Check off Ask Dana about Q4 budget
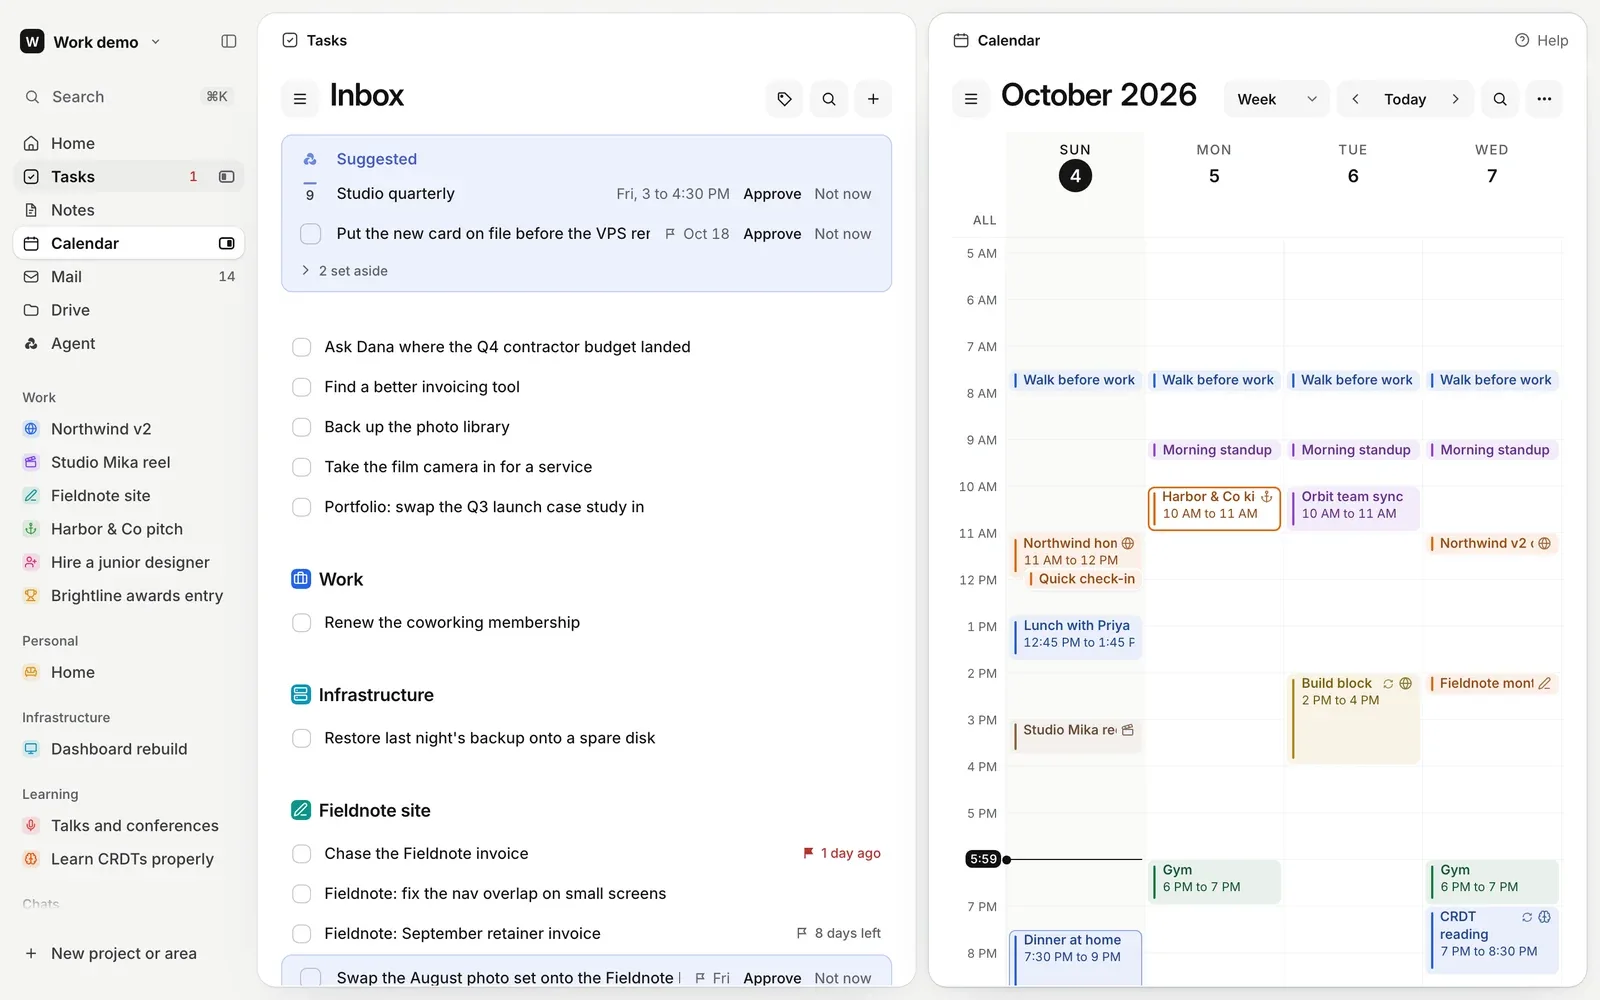The height and width of the screenshot is (1000, 1600). click(301, 347)
